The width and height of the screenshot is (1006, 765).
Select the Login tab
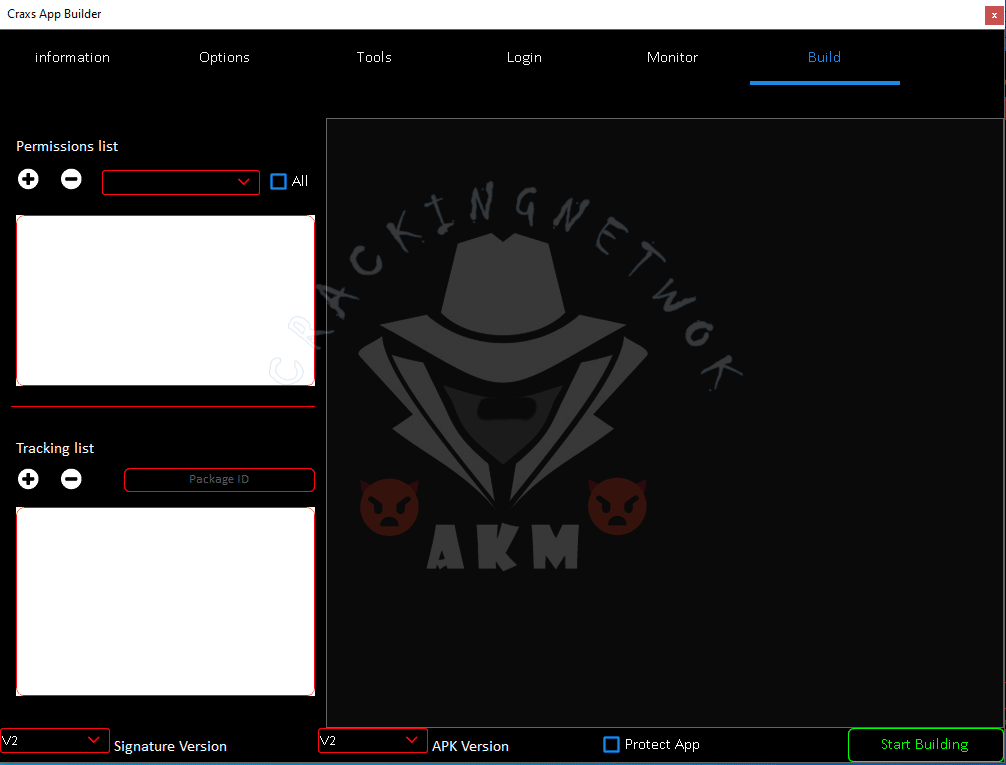[x=524, y=58]
